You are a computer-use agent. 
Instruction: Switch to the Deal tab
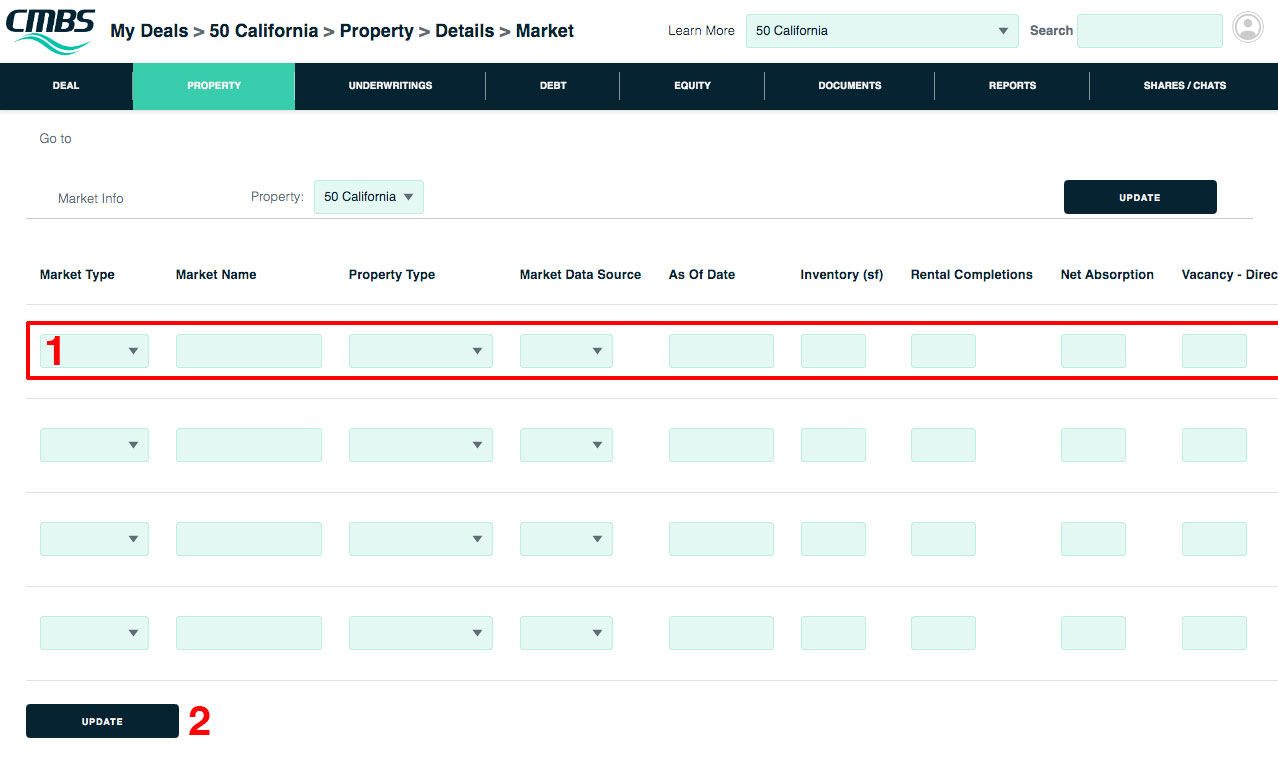[66, 86]
